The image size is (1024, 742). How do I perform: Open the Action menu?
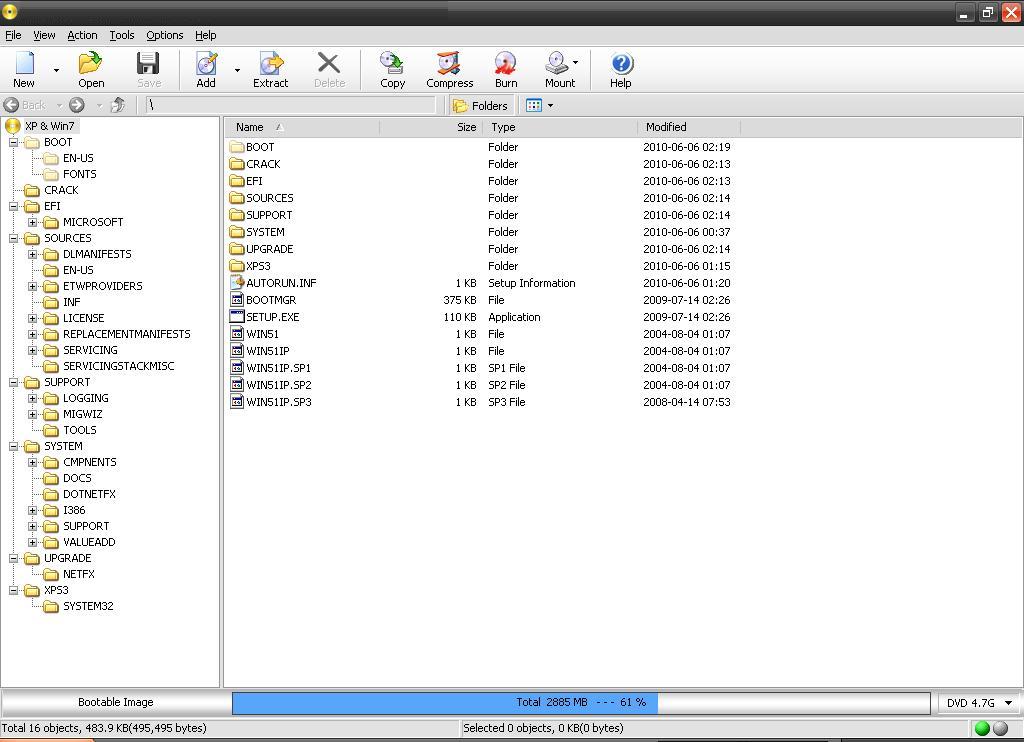[x=82, y=35]
